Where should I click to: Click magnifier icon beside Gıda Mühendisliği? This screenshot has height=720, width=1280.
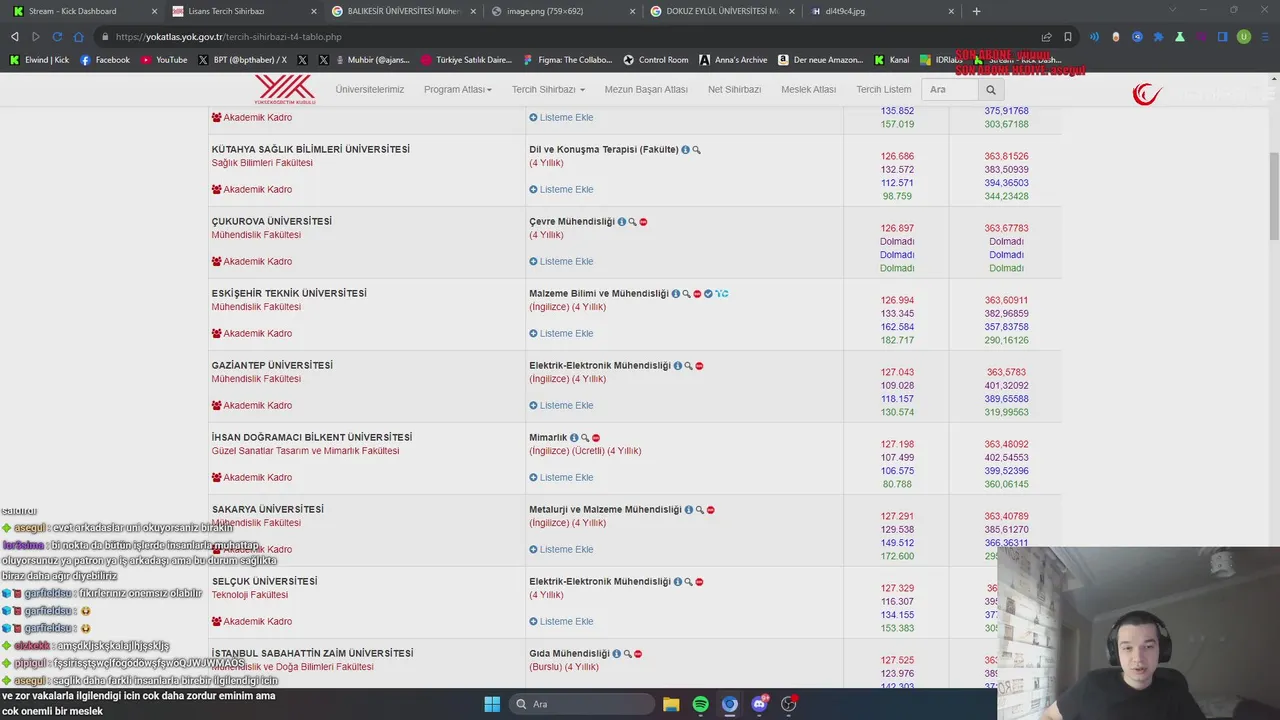pos(627,654)
